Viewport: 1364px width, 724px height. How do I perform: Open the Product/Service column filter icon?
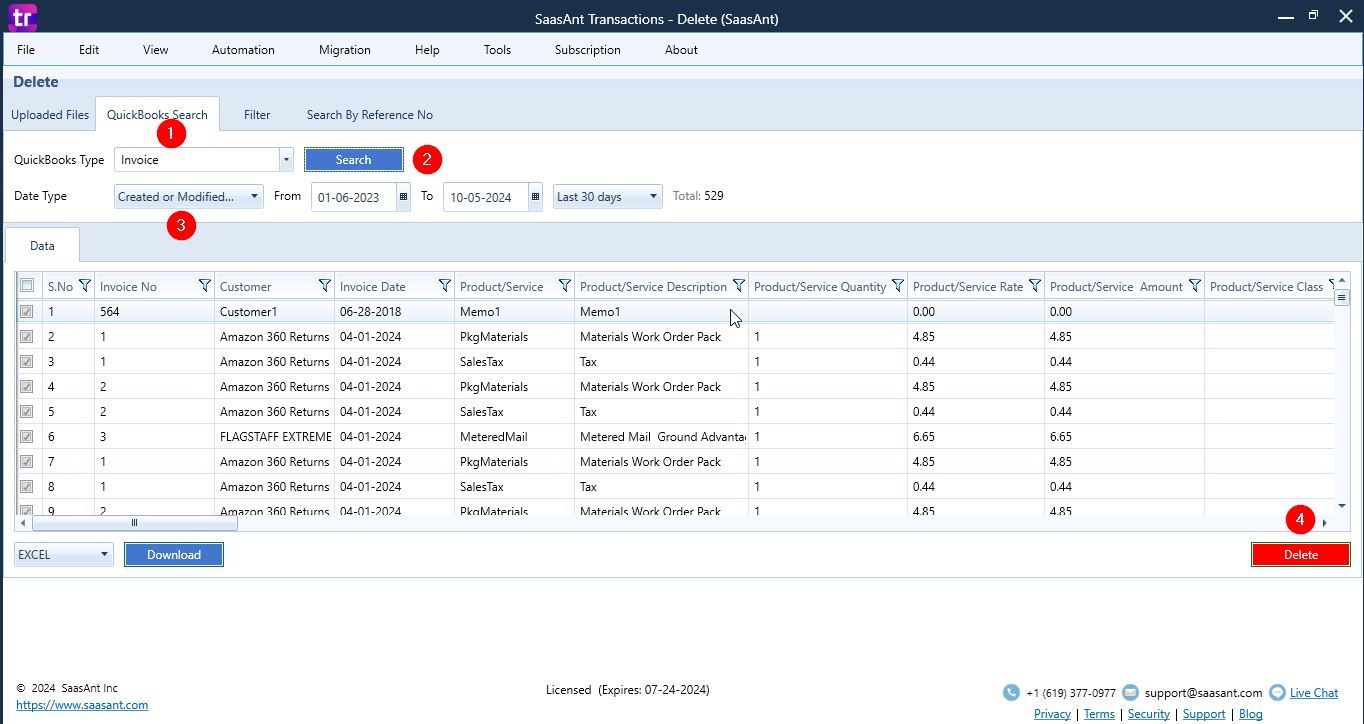[x=565, y=286]
